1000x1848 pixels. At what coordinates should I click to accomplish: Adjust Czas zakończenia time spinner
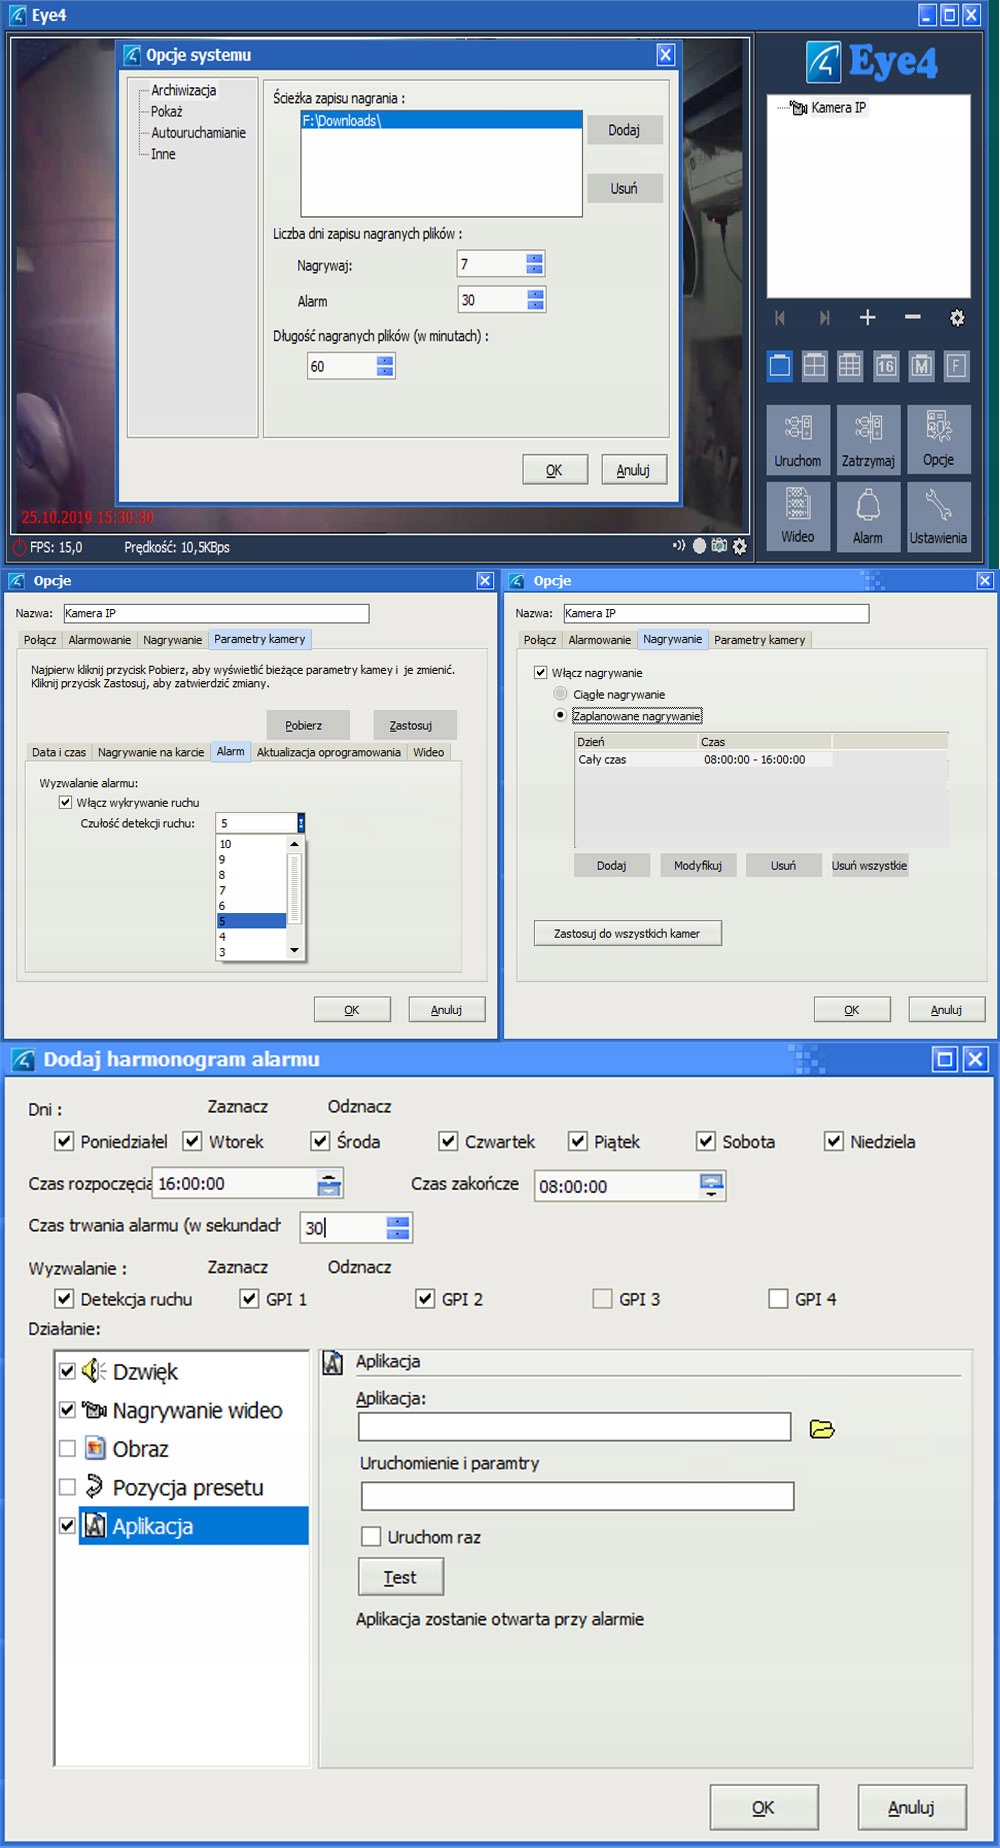tap(711, 1186)
